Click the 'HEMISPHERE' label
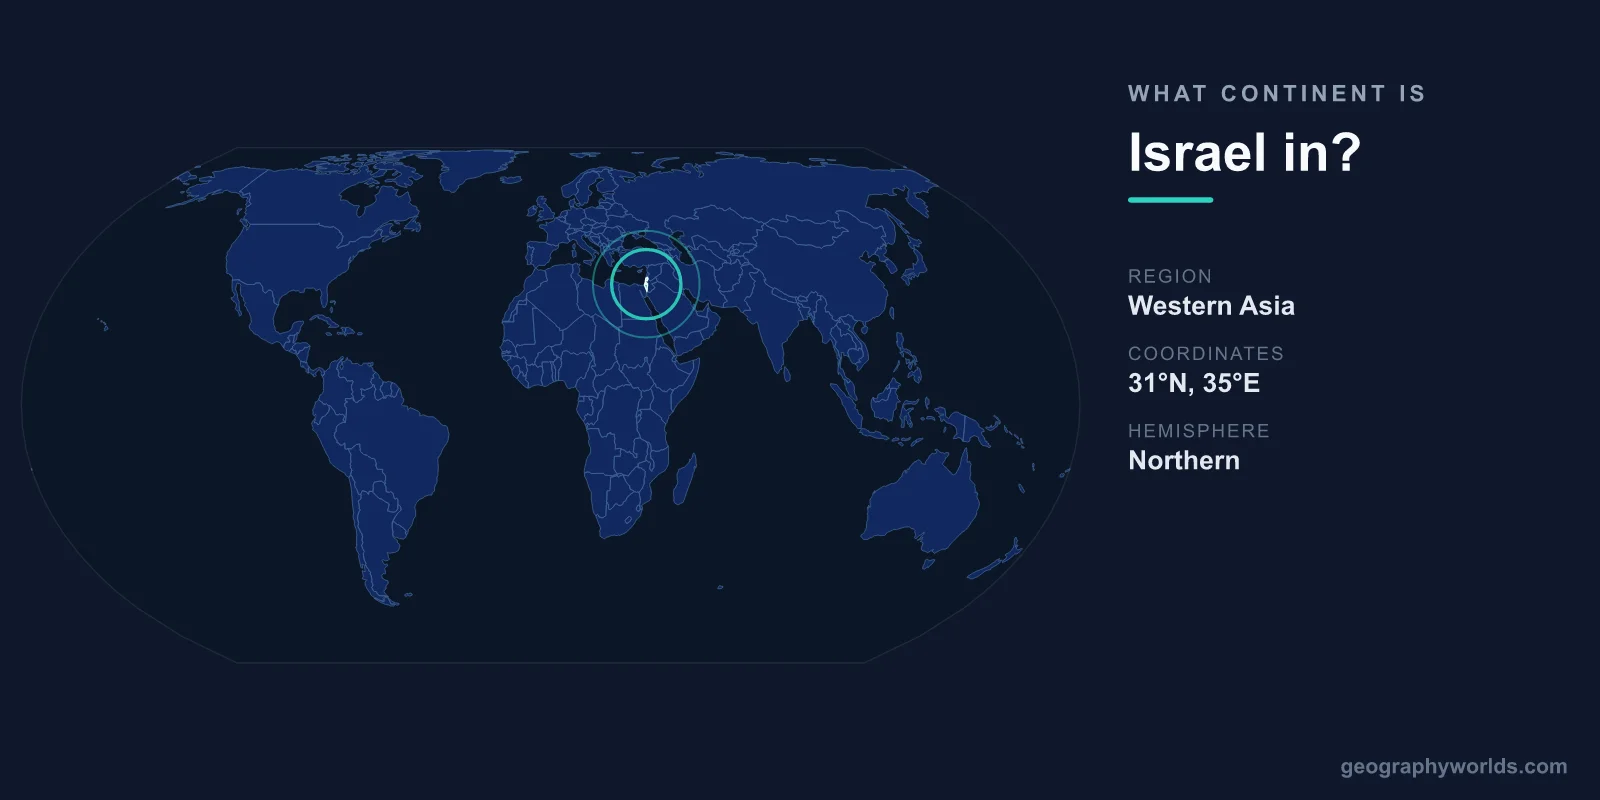The height and width of the screenshot is (800, 1600). pos(1199,431)
